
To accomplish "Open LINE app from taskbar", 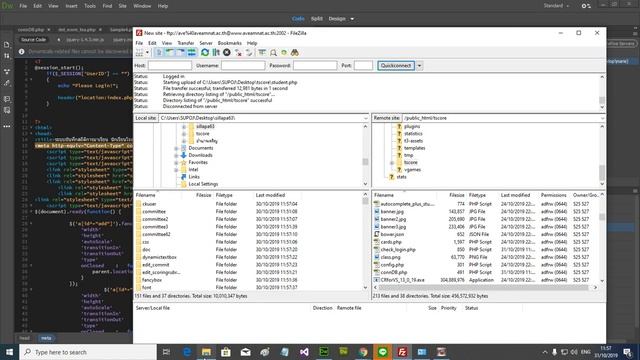I will pyautogui.click(x=382, y=352).
